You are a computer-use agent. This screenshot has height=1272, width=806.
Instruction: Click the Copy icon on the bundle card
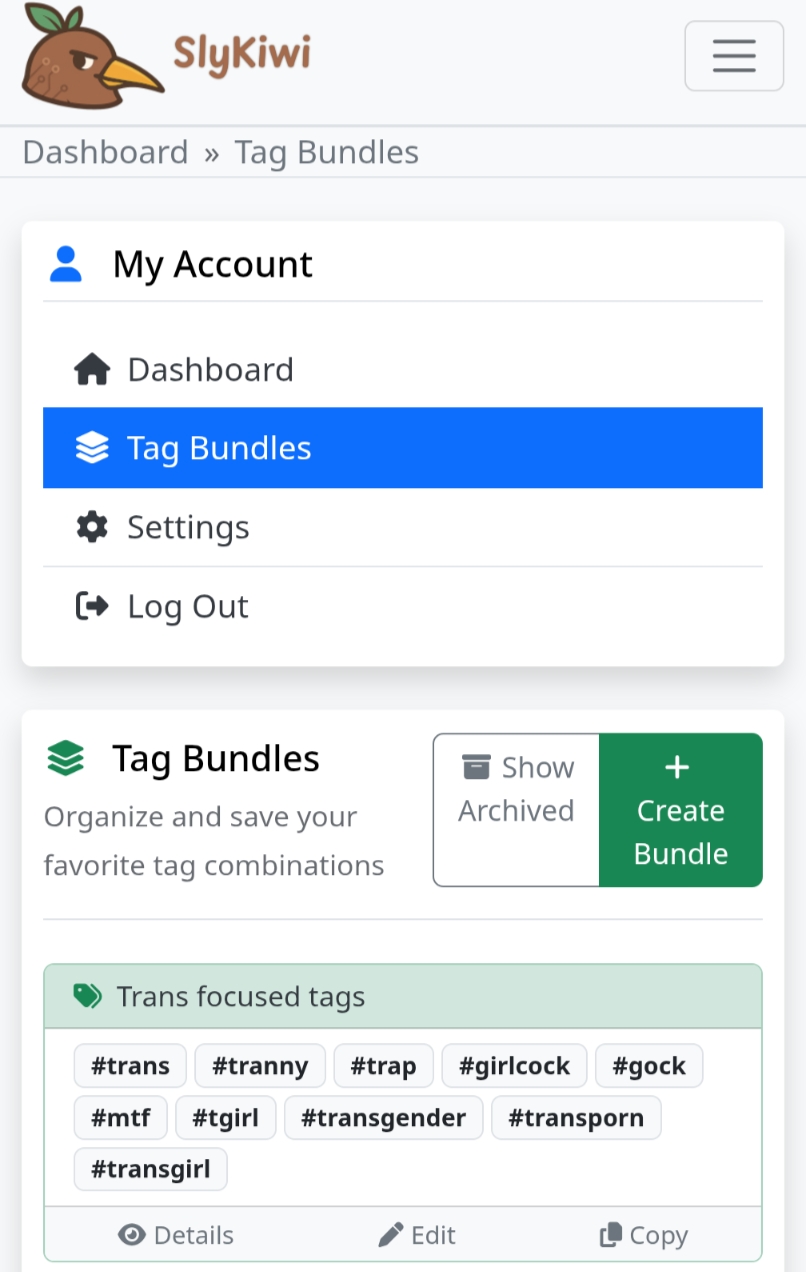[610, 1236]
